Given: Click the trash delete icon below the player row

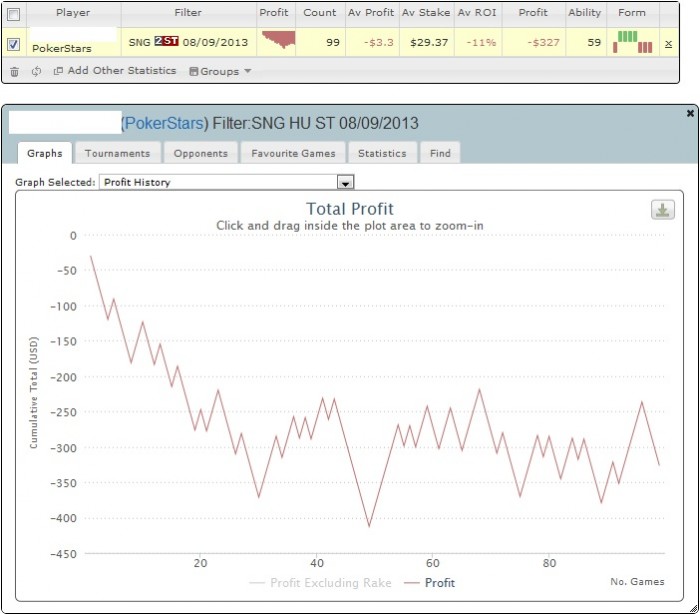Looking at the screenshot, I should coord(14,71).
